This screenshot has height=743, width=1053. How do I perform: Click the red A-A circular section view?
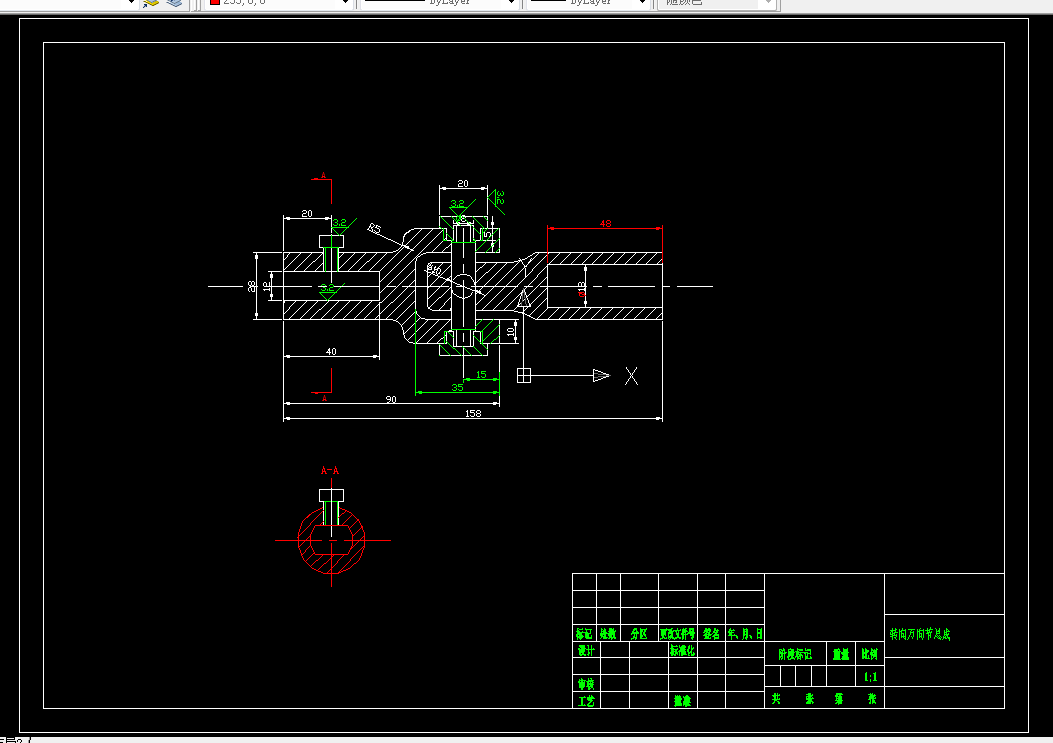pos(331,540)
